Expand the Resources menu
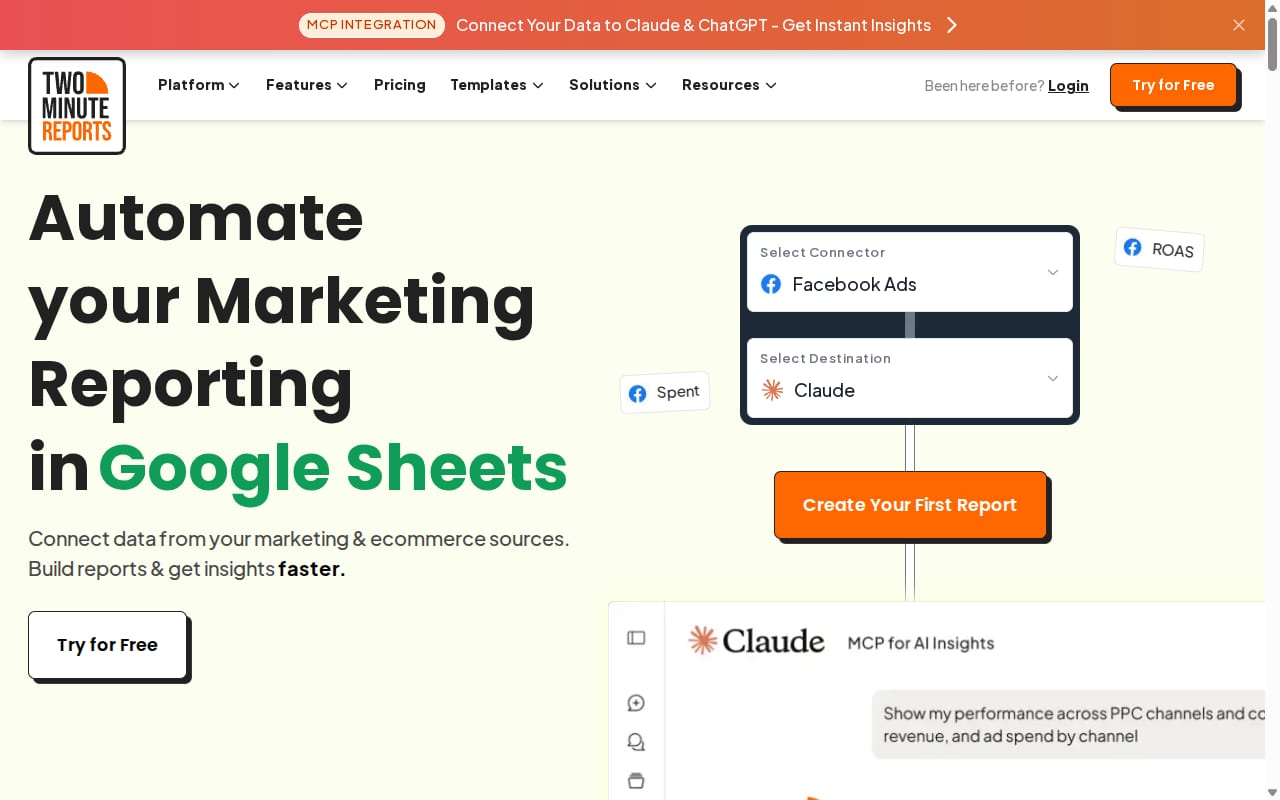1280x800 pixels. pos(729,85)
